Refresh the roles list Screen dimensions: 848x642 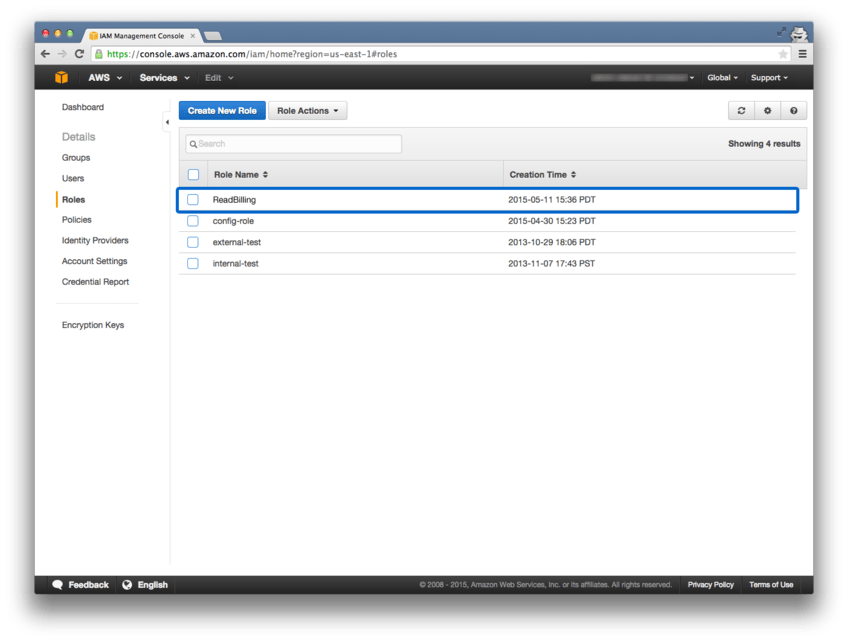741,110
